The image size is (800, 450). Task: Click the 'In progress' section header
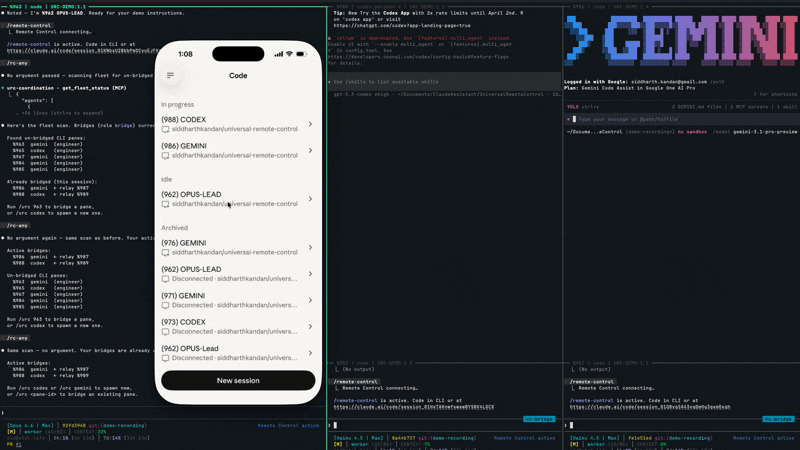(178, 105)
